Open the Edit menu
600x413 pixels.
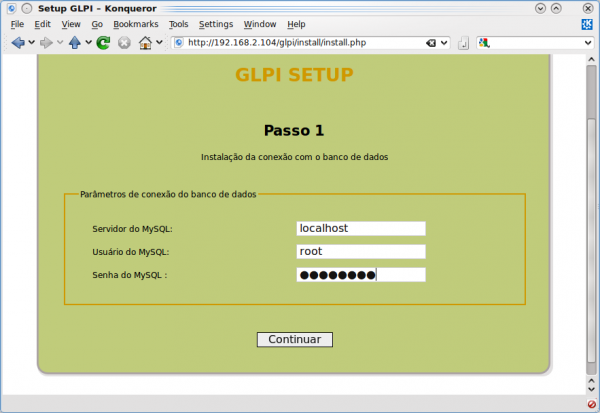click(42, 24)
